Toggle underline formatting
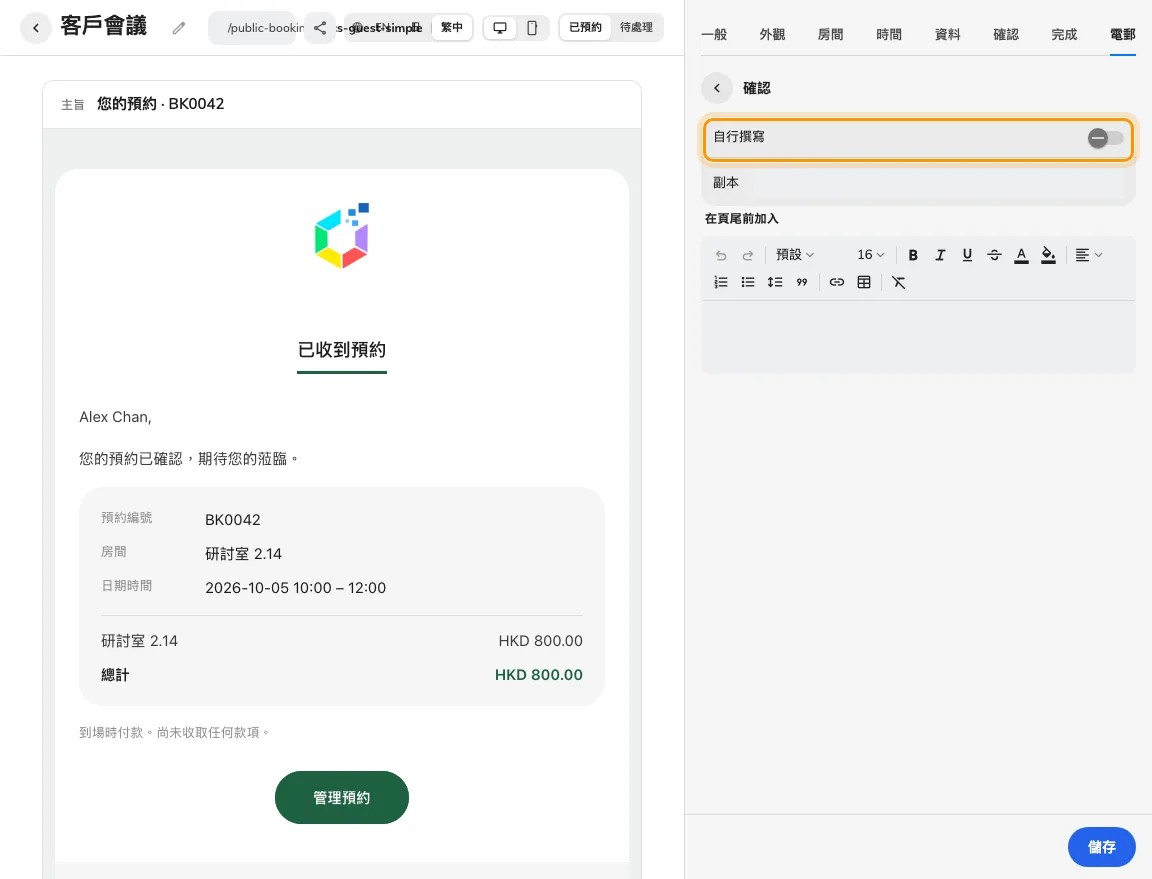 [x=967, y=255]
